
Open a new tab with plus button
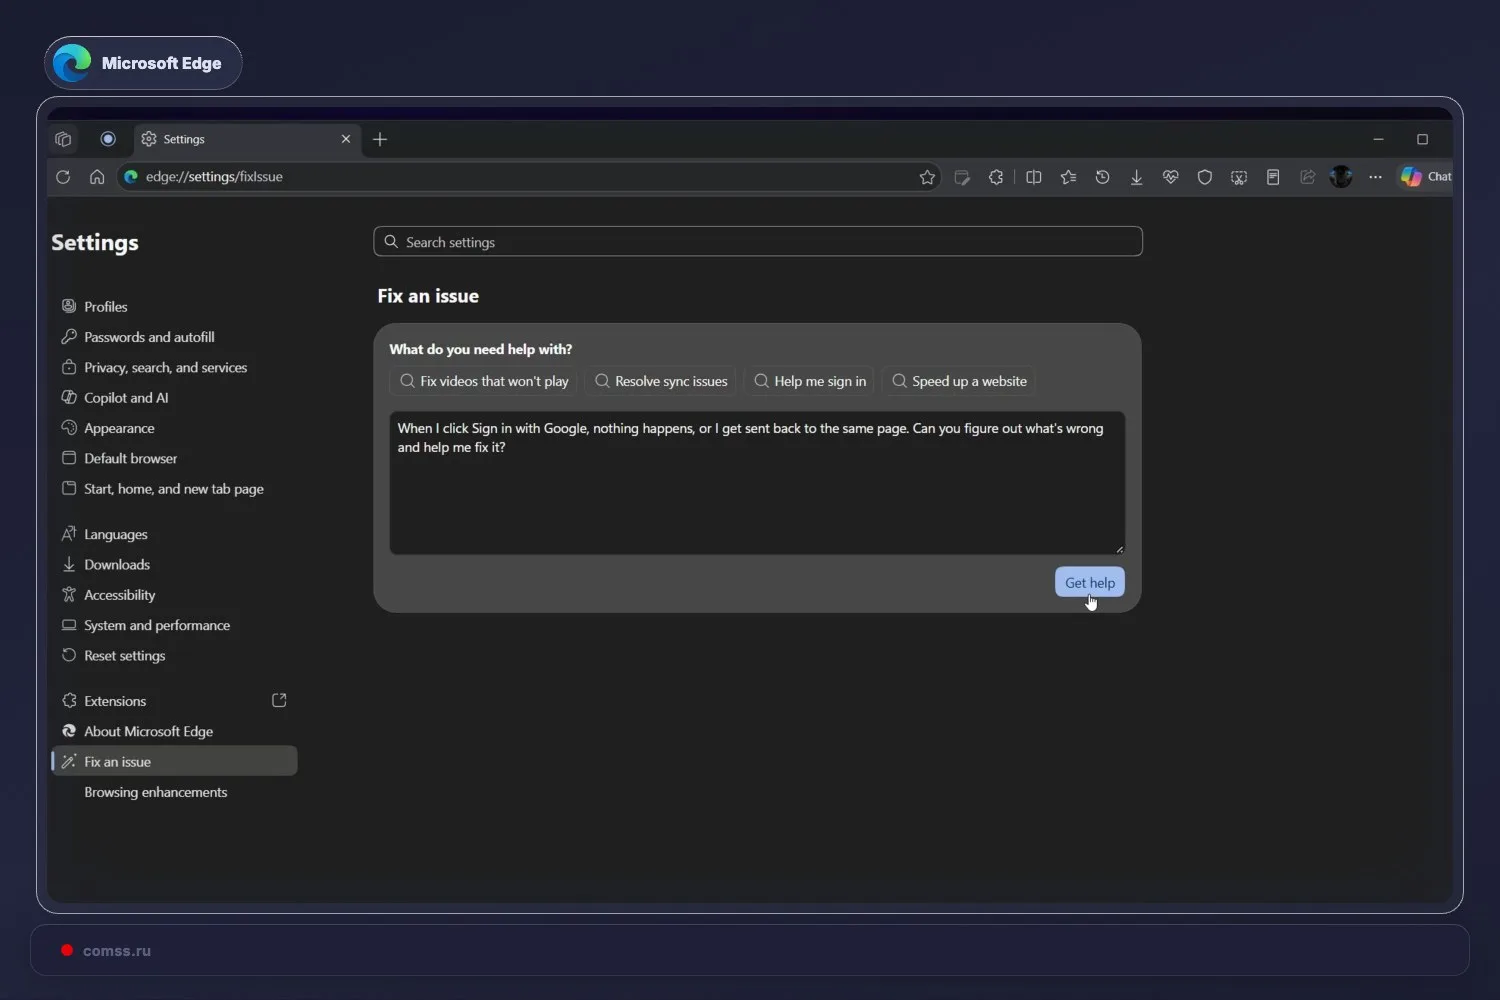click(380, 139)
